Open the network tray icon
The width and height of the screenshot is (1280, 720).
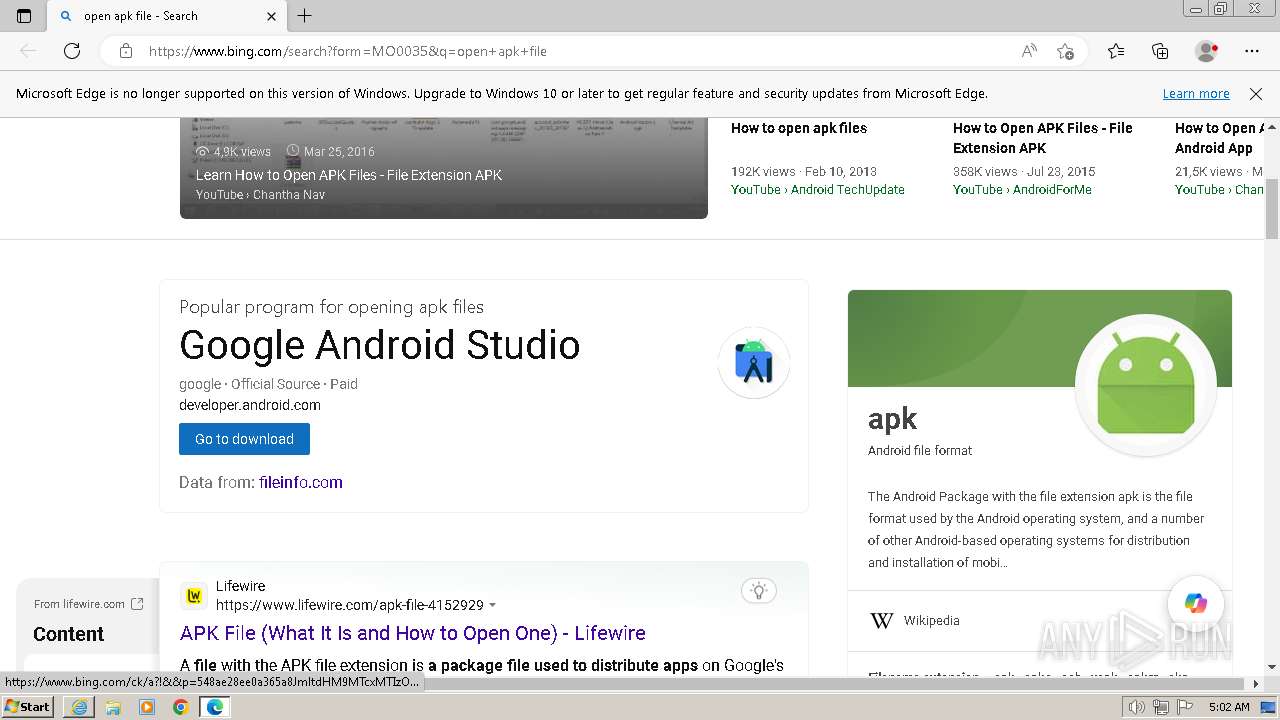(1160, 707)
